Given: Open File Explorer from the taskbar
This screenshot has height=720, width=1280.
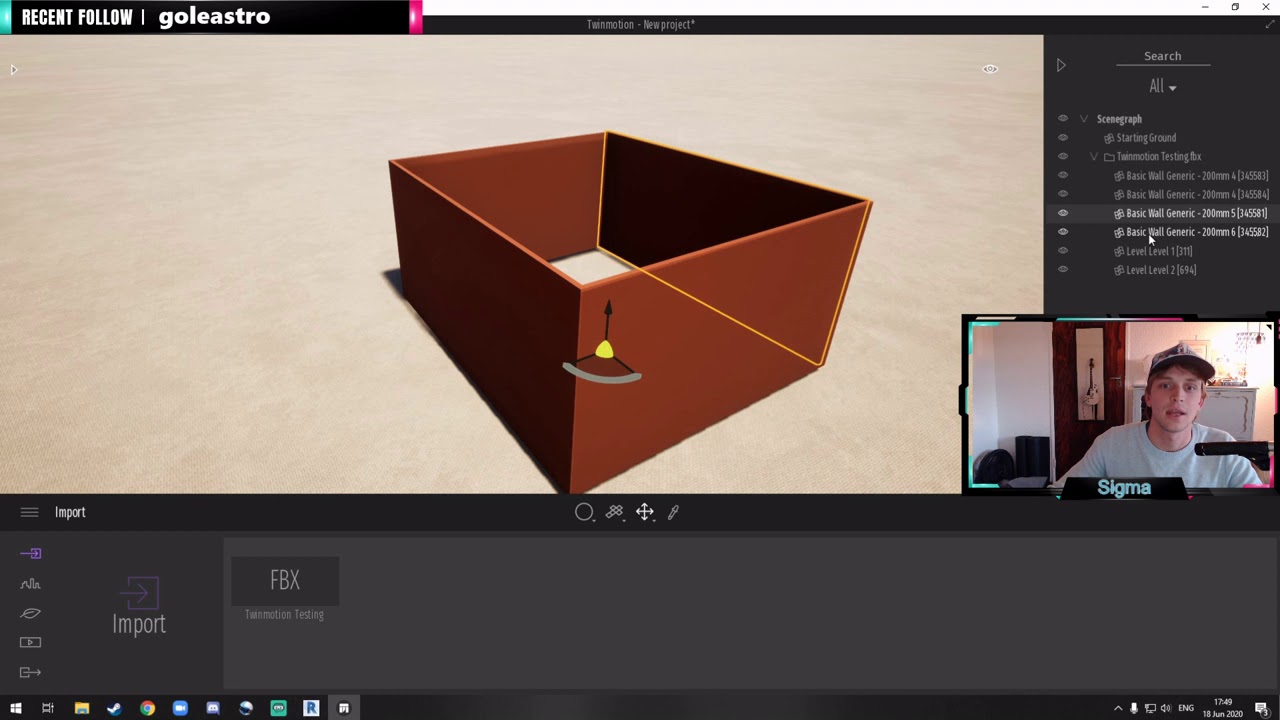Looking at the screenshot, I should coord(82,708).
